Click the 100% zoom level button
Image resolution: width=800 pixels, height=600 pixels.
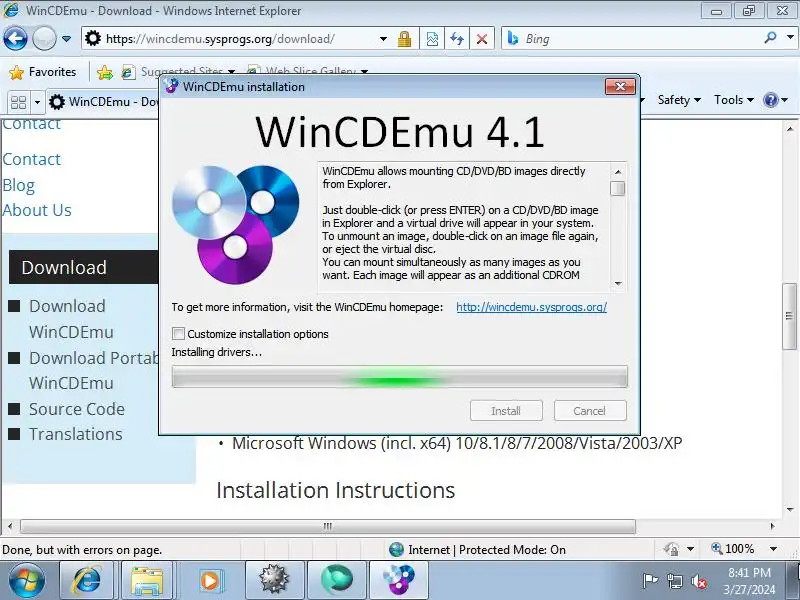click(x=733, y=549)
